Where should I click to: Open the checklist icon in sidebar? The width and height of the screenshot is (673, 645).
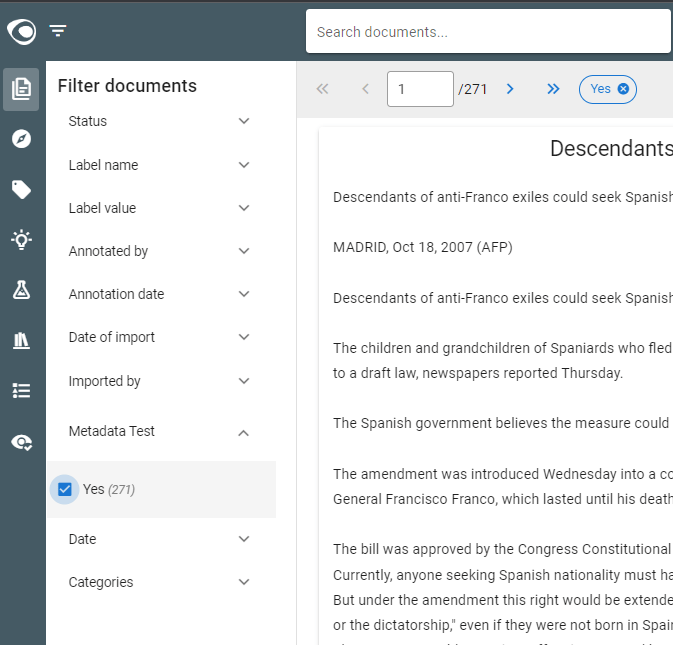(21, 391)
